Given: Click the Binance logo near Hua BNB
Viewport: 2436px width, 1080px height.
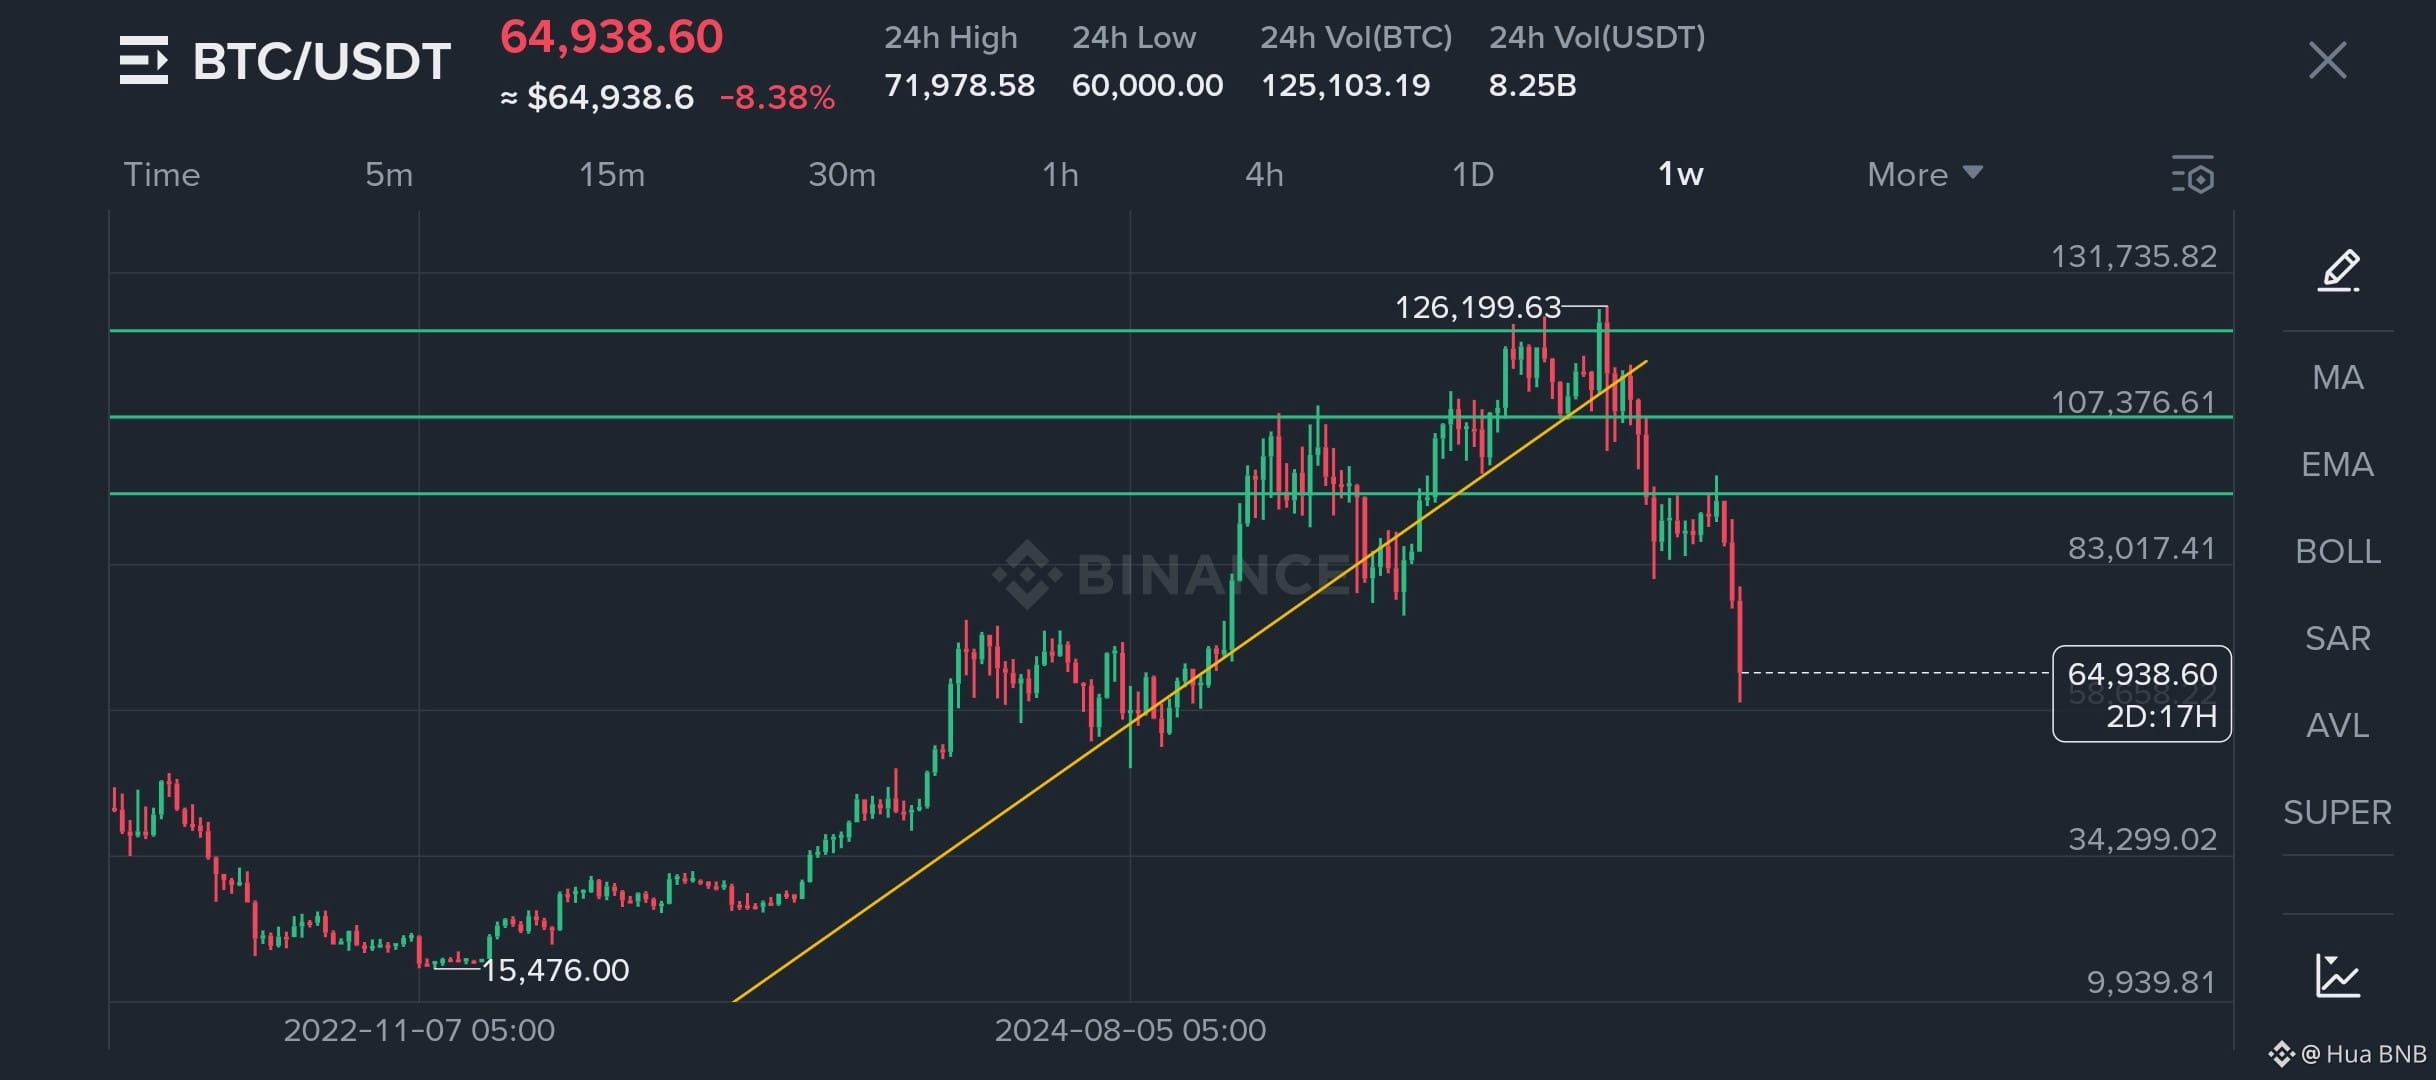Looking at the screenshot, I should pyautogui.click(x=2281, y=1054).
